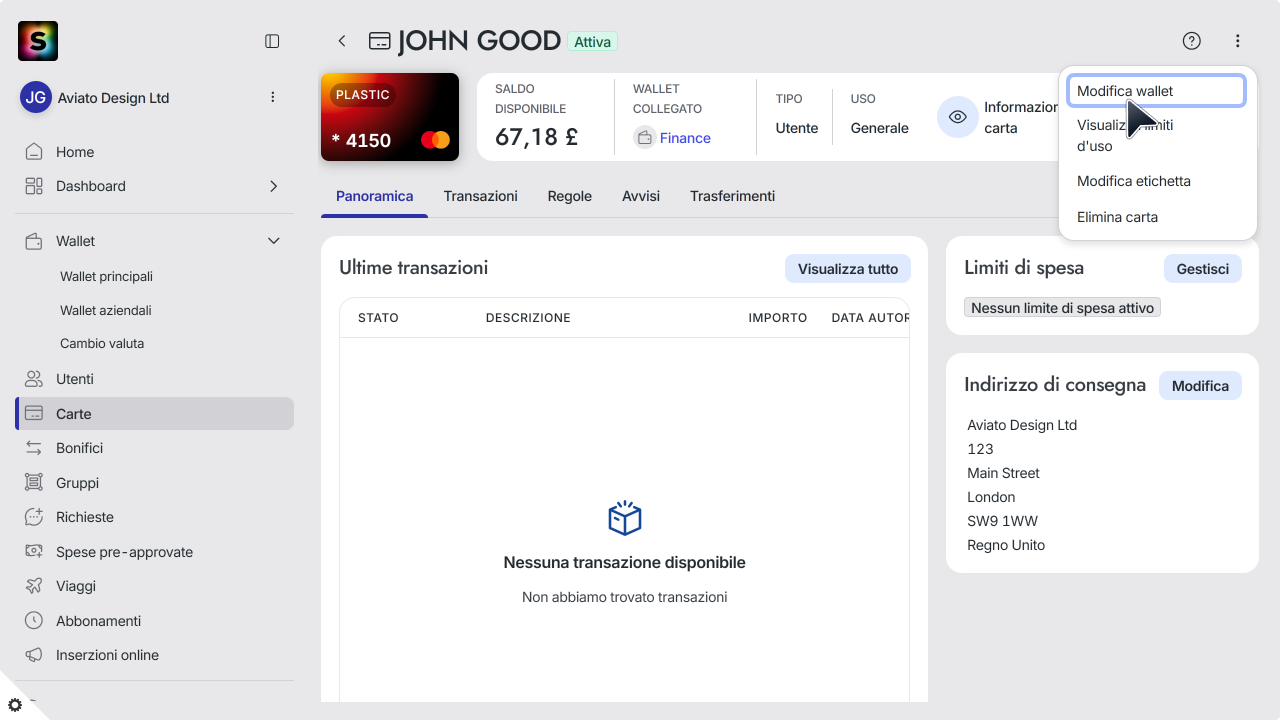Go back using the left chevron arrow
Screen dimensions: 1280x720
pyautogui.click(x=342, y=41)
